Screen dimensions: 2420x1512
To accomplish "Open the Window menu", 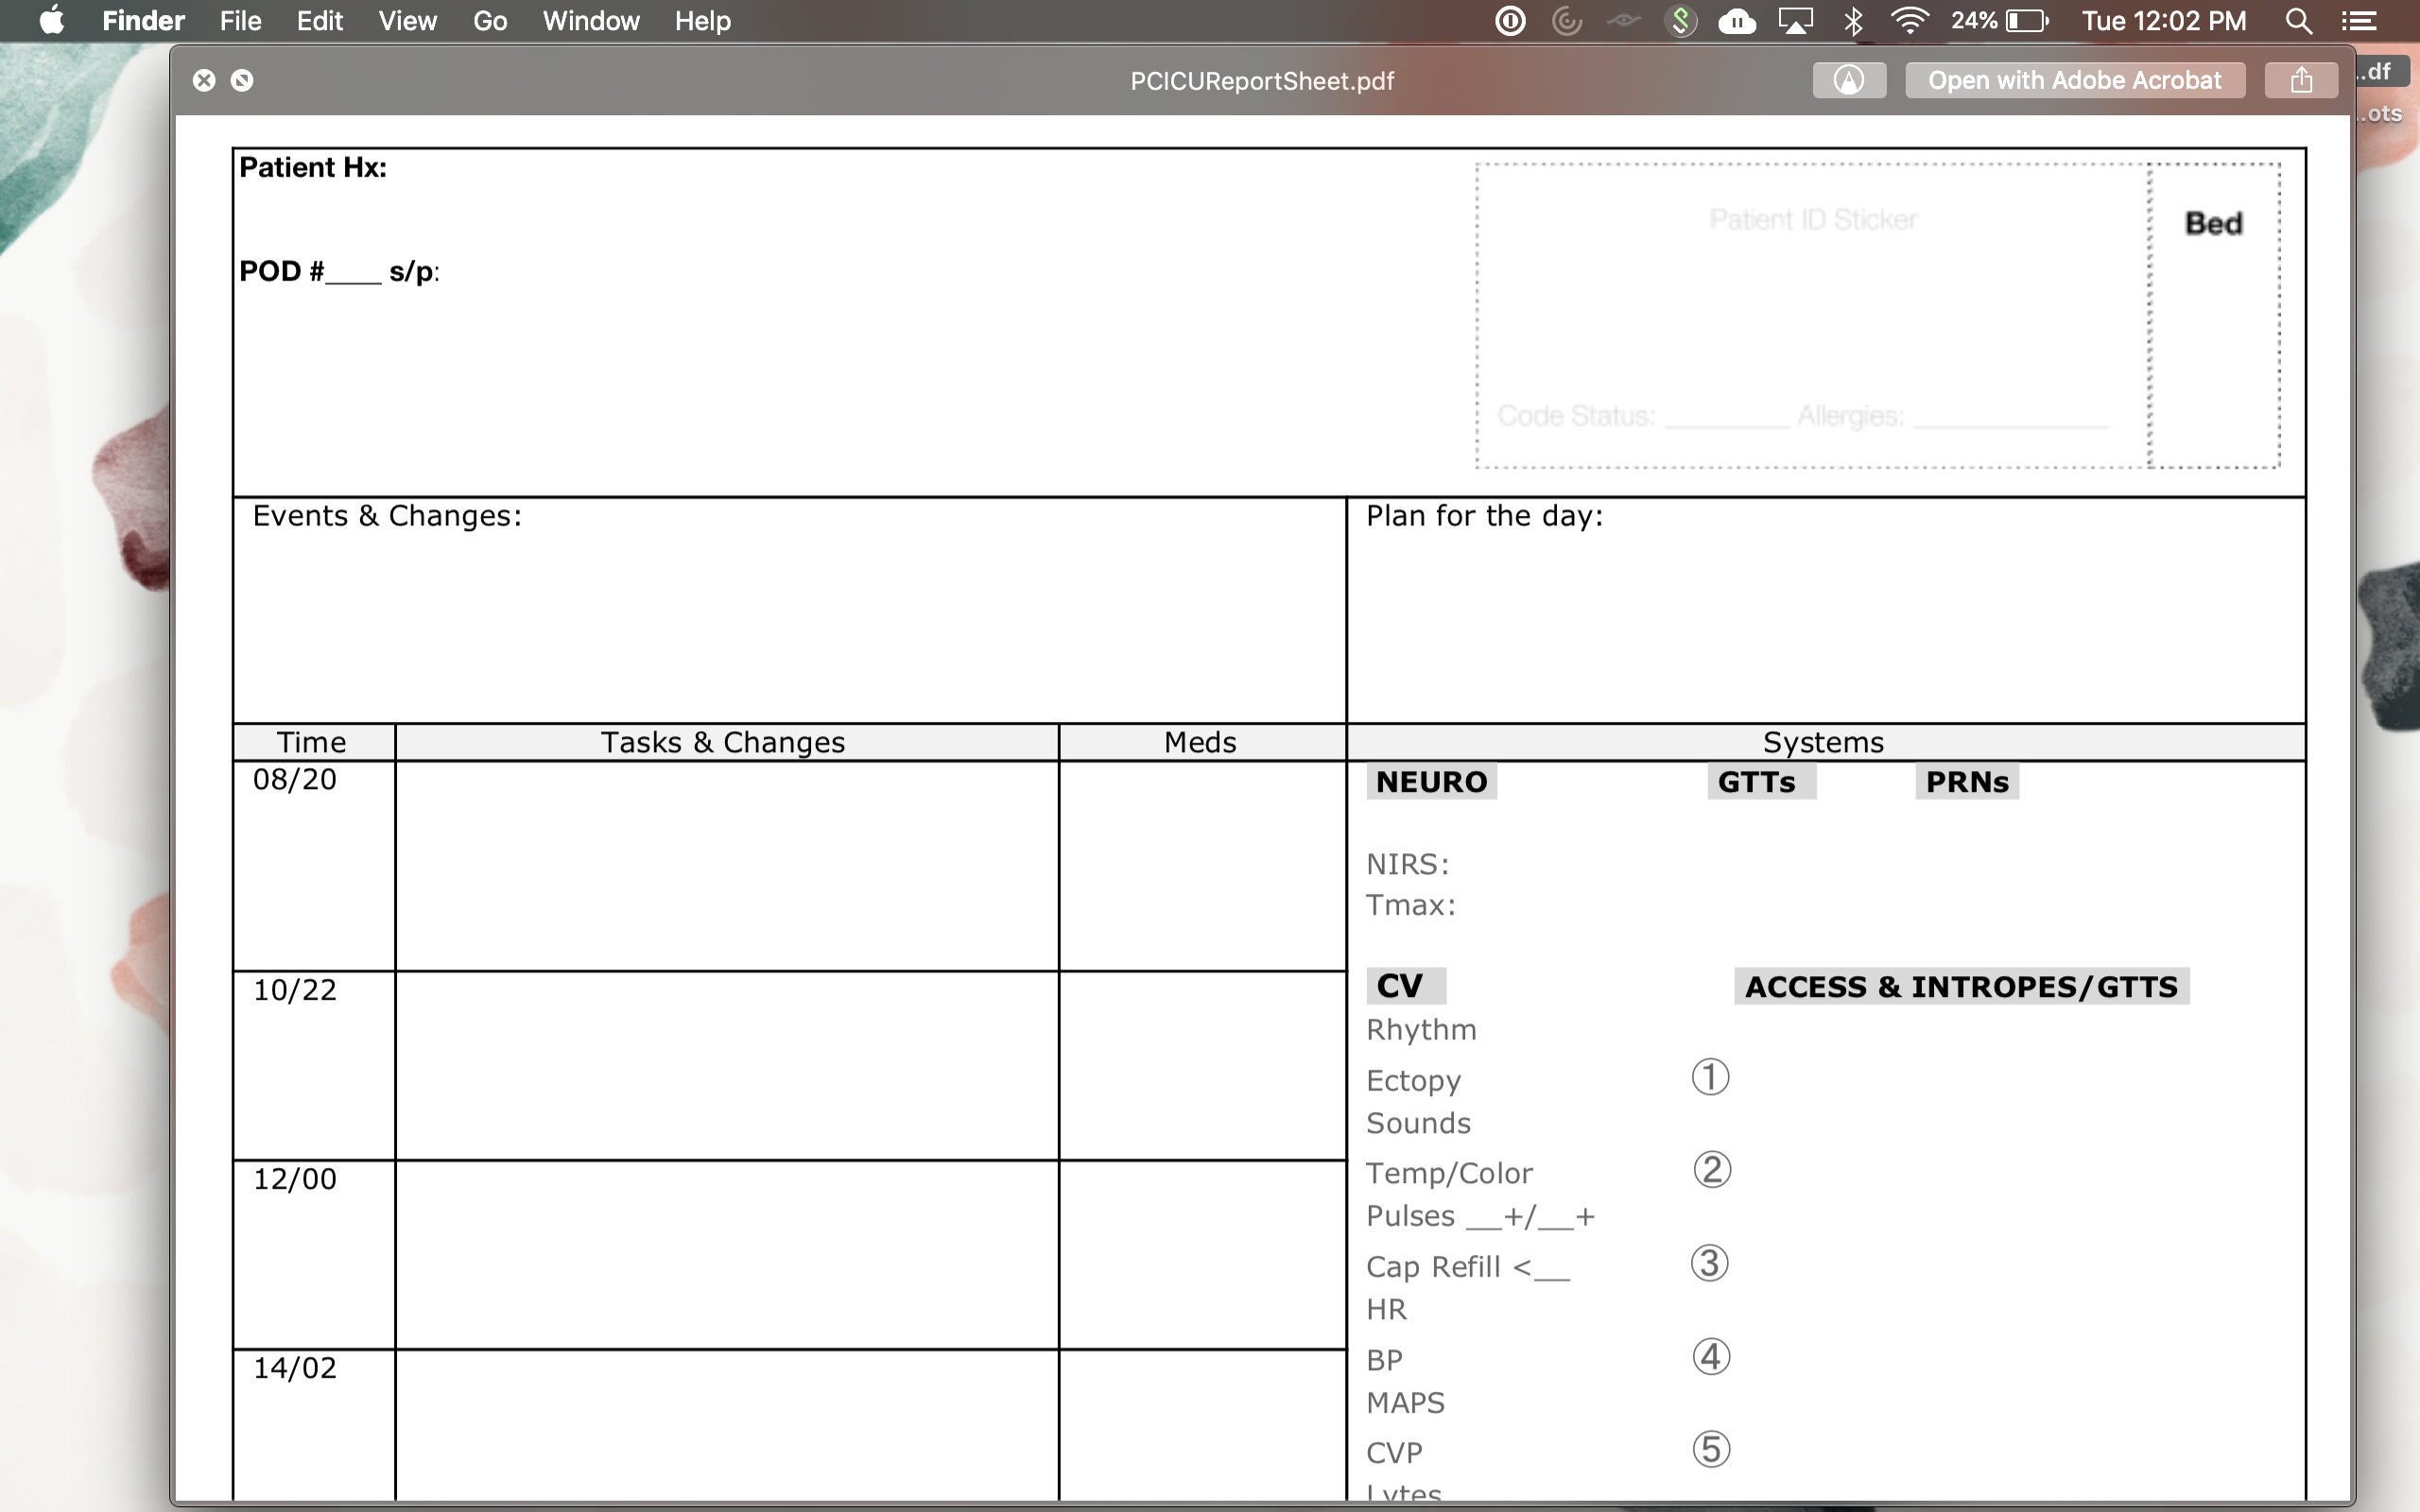I will [x=591, y=21].
